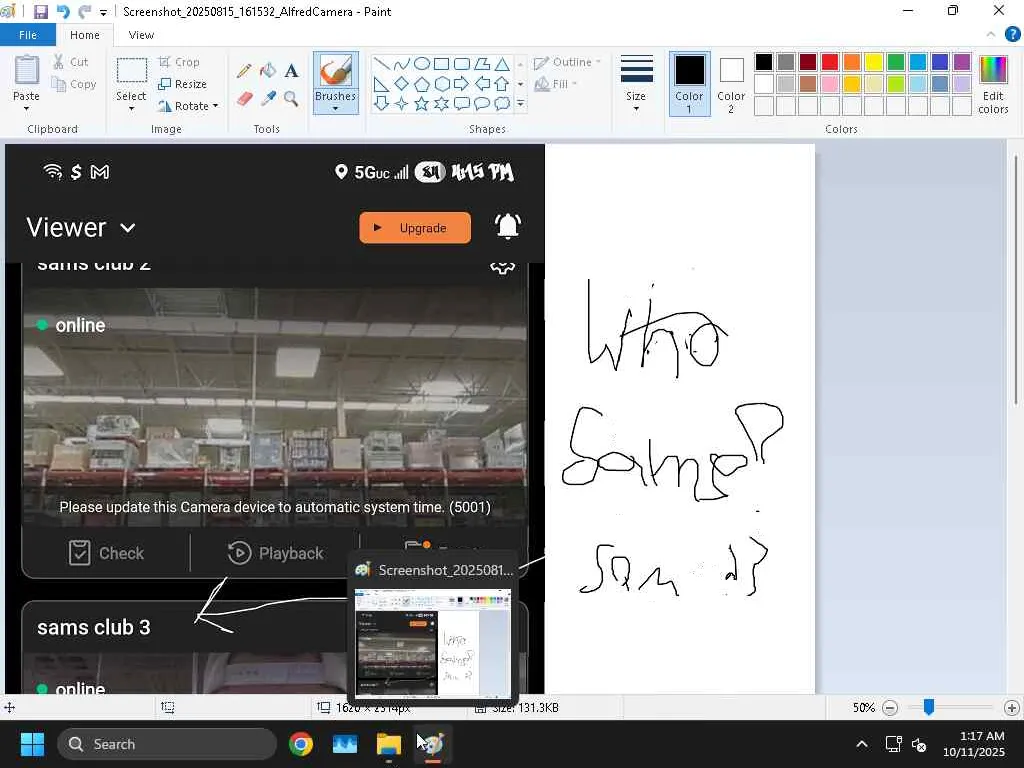Choose the red color swatch
This screenshot has height=768, width=1024.
coord(830,62)
